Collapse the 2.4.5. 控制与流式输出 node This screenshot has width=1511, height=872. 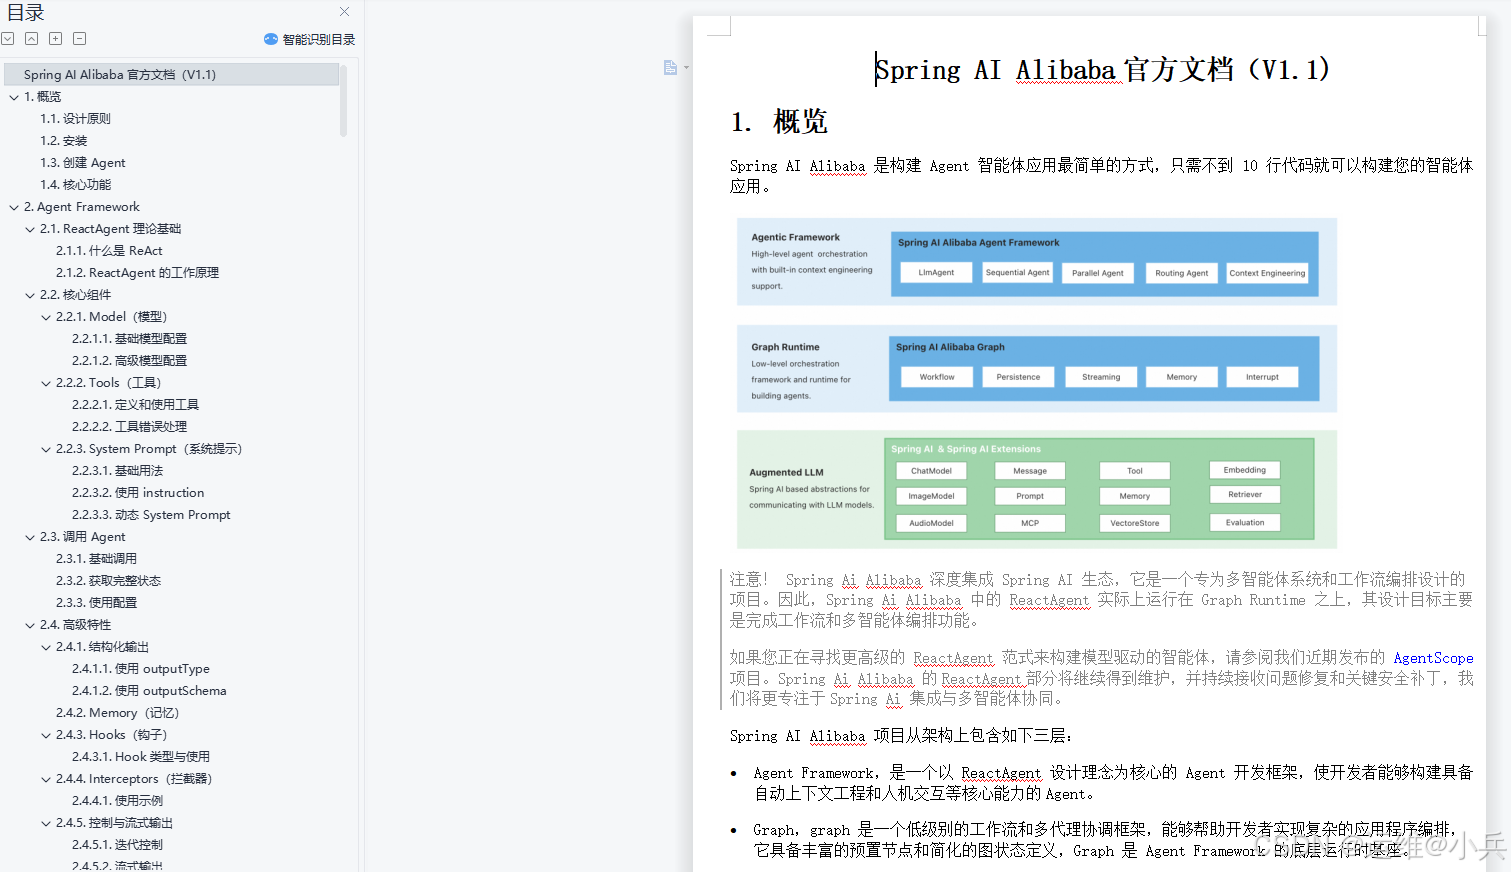46,823
